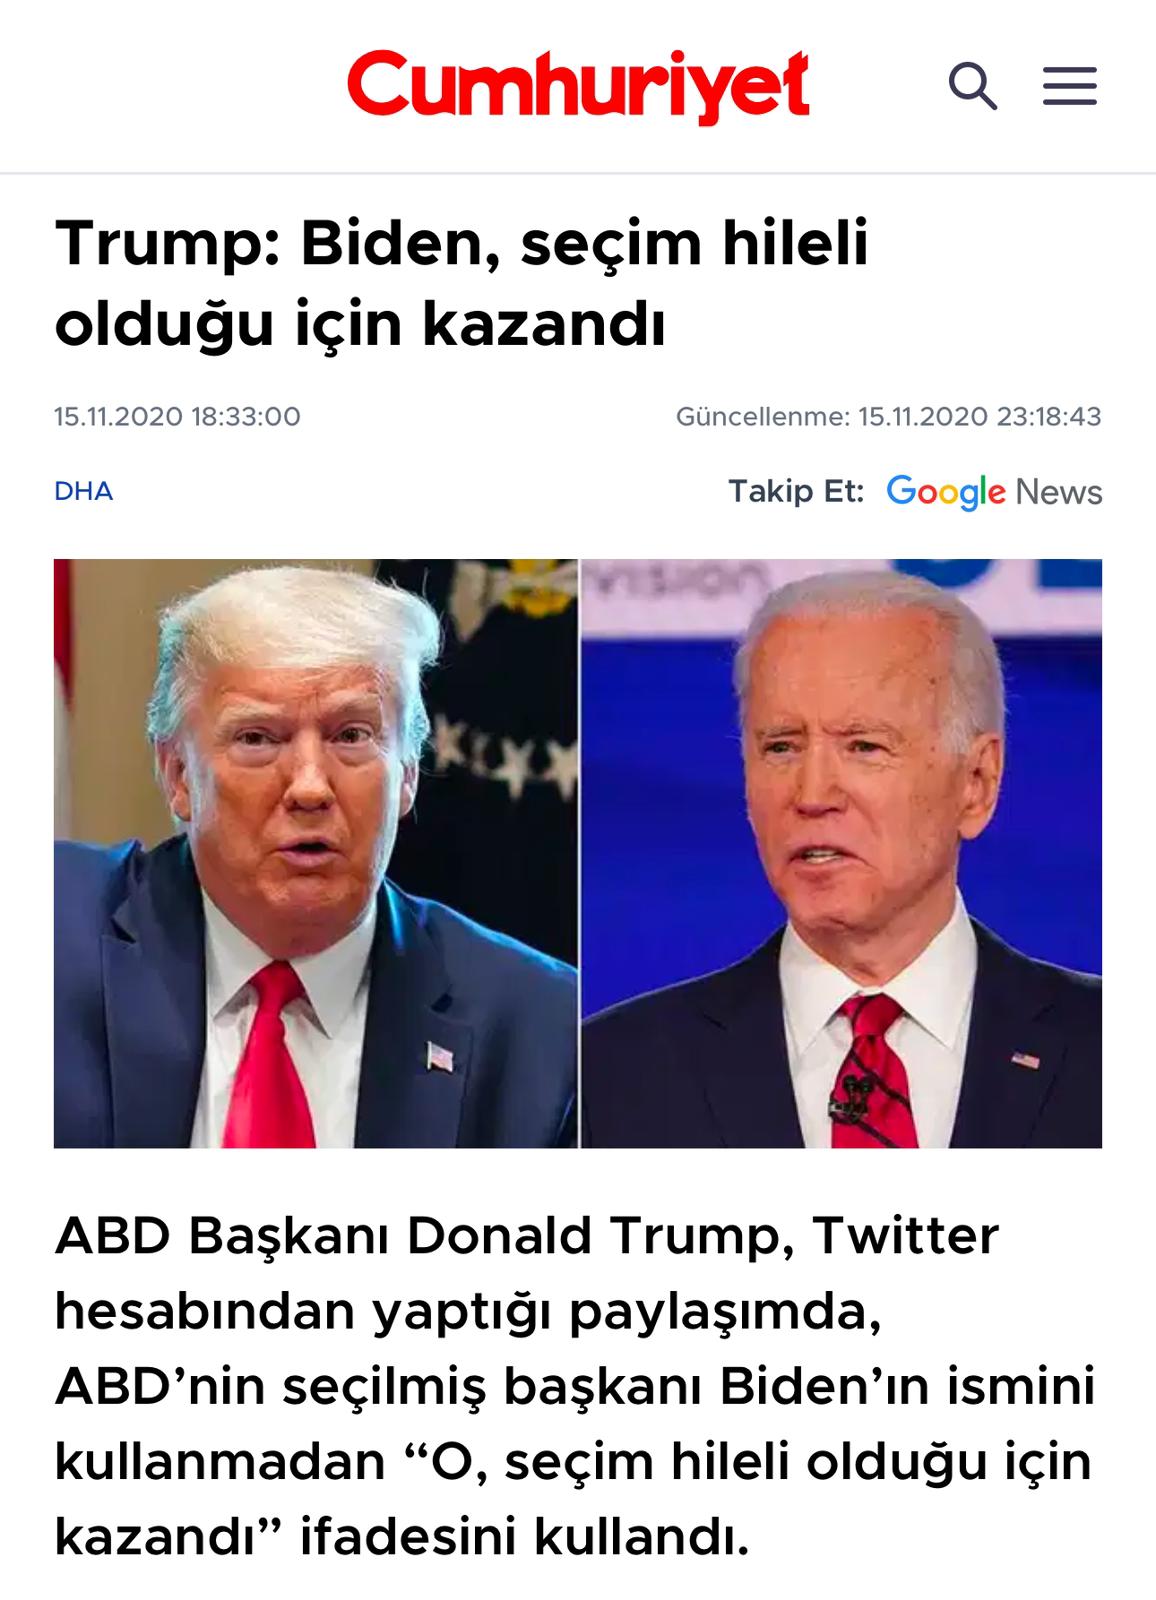Image resolution: width=1156 pixels, height=1600 pixels.
Task: Open the search magnifier icon
Action: point(973,86)
